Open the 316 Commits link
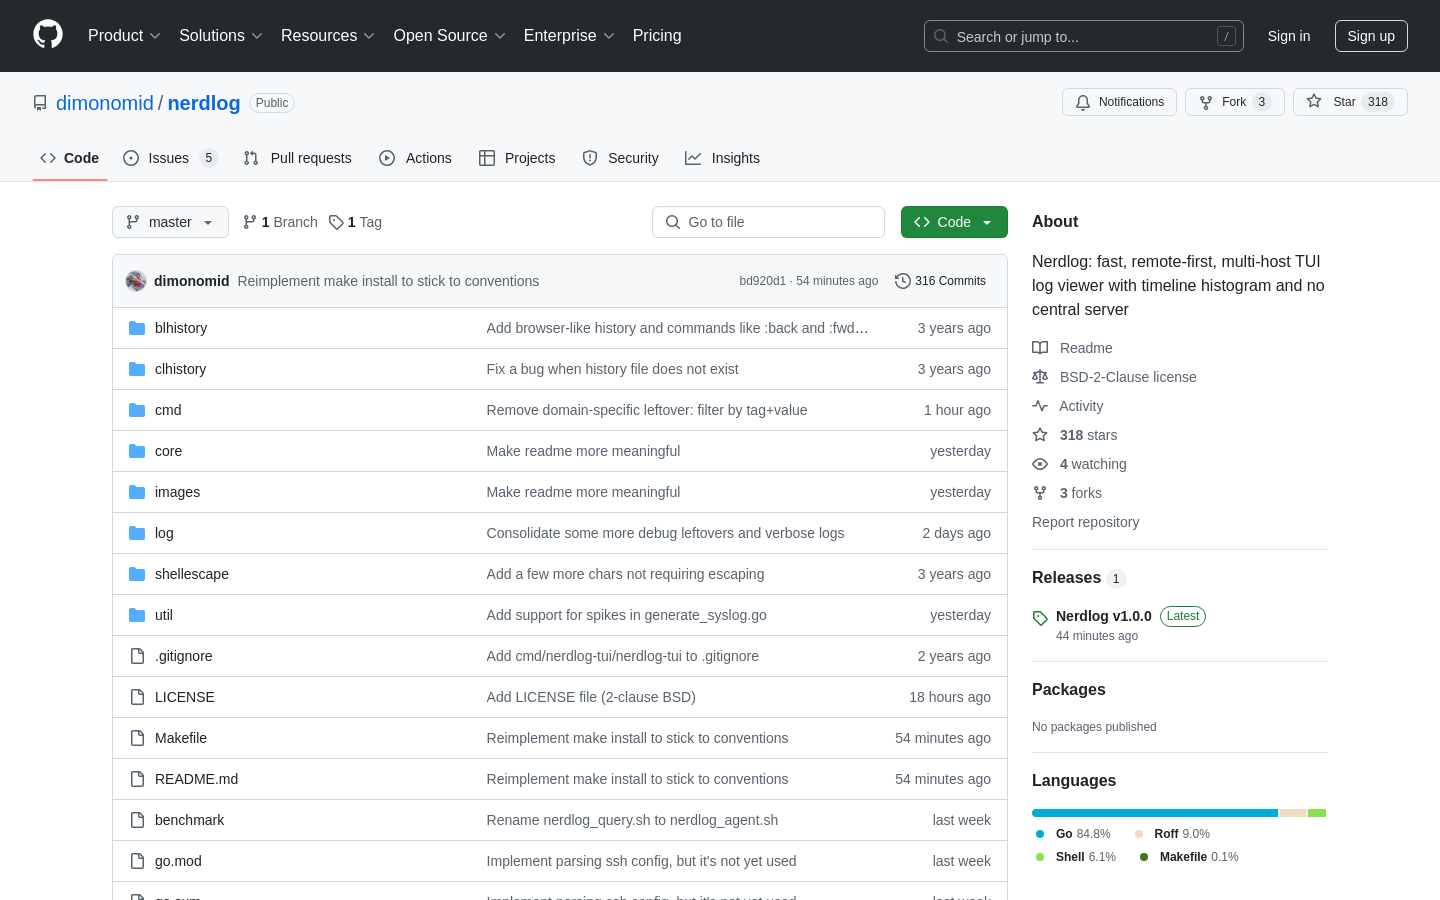 click(x=941, y=281)
